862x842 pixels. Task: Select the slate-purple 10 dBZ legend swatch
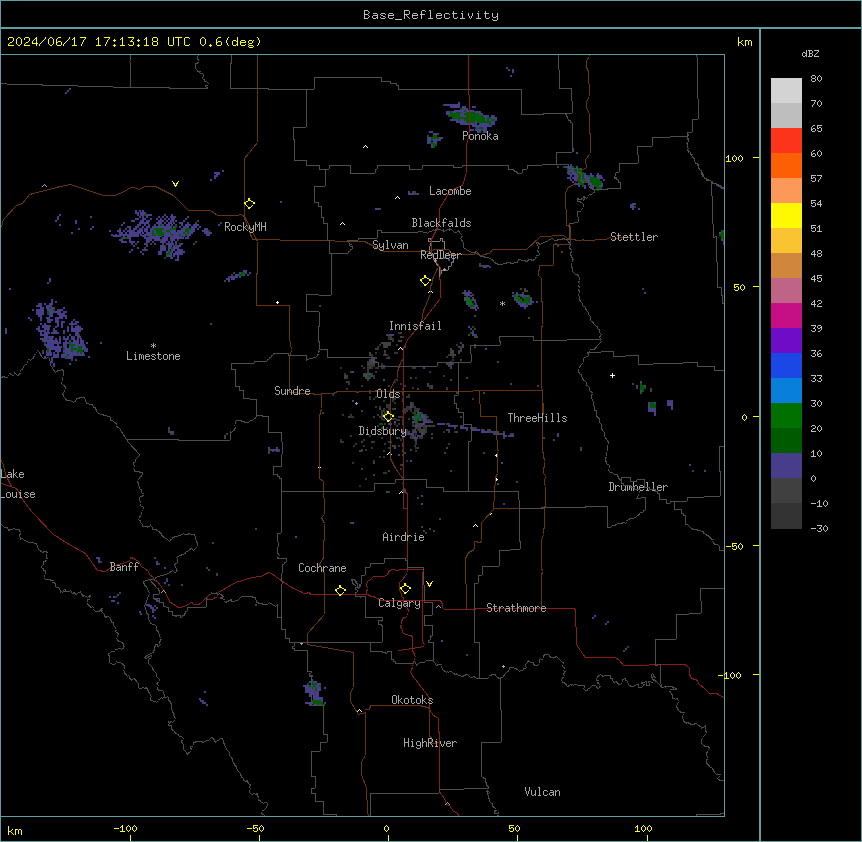pos(786,466)
